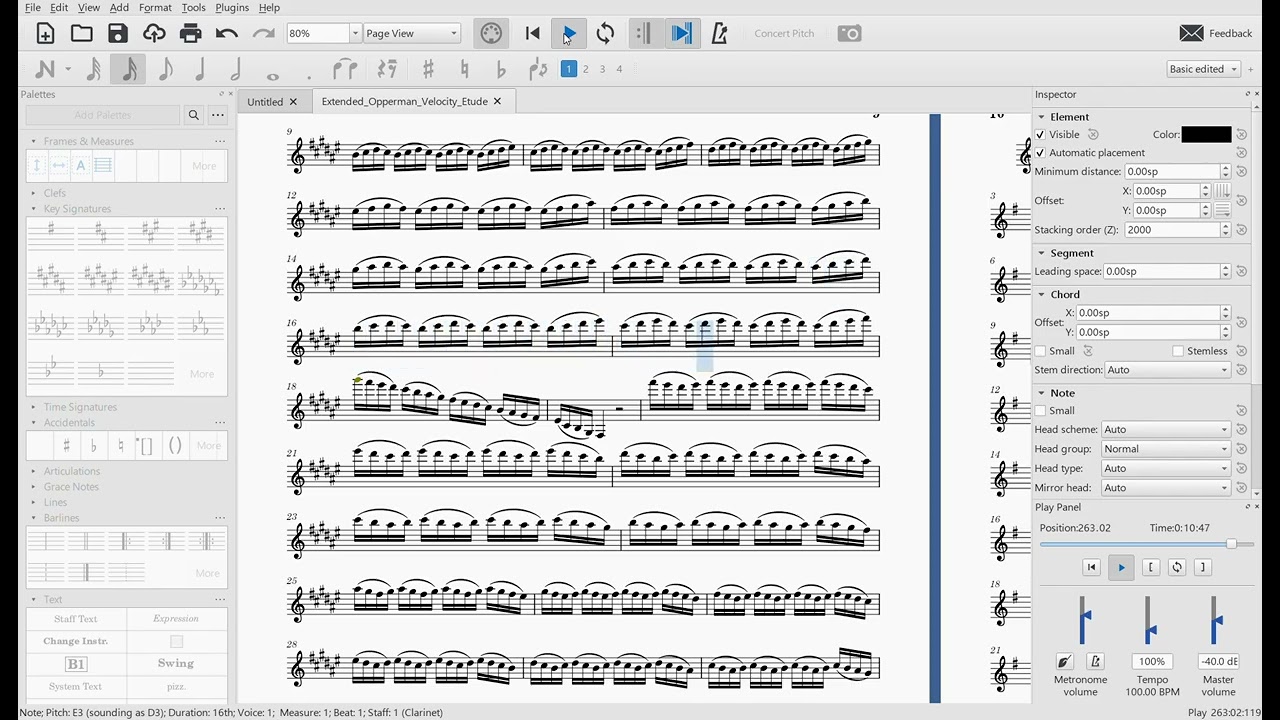Image resolution: width=1280 pixels, height=720 pixels.
Task: Toggle Concert Pitch button
Action: 784,33
